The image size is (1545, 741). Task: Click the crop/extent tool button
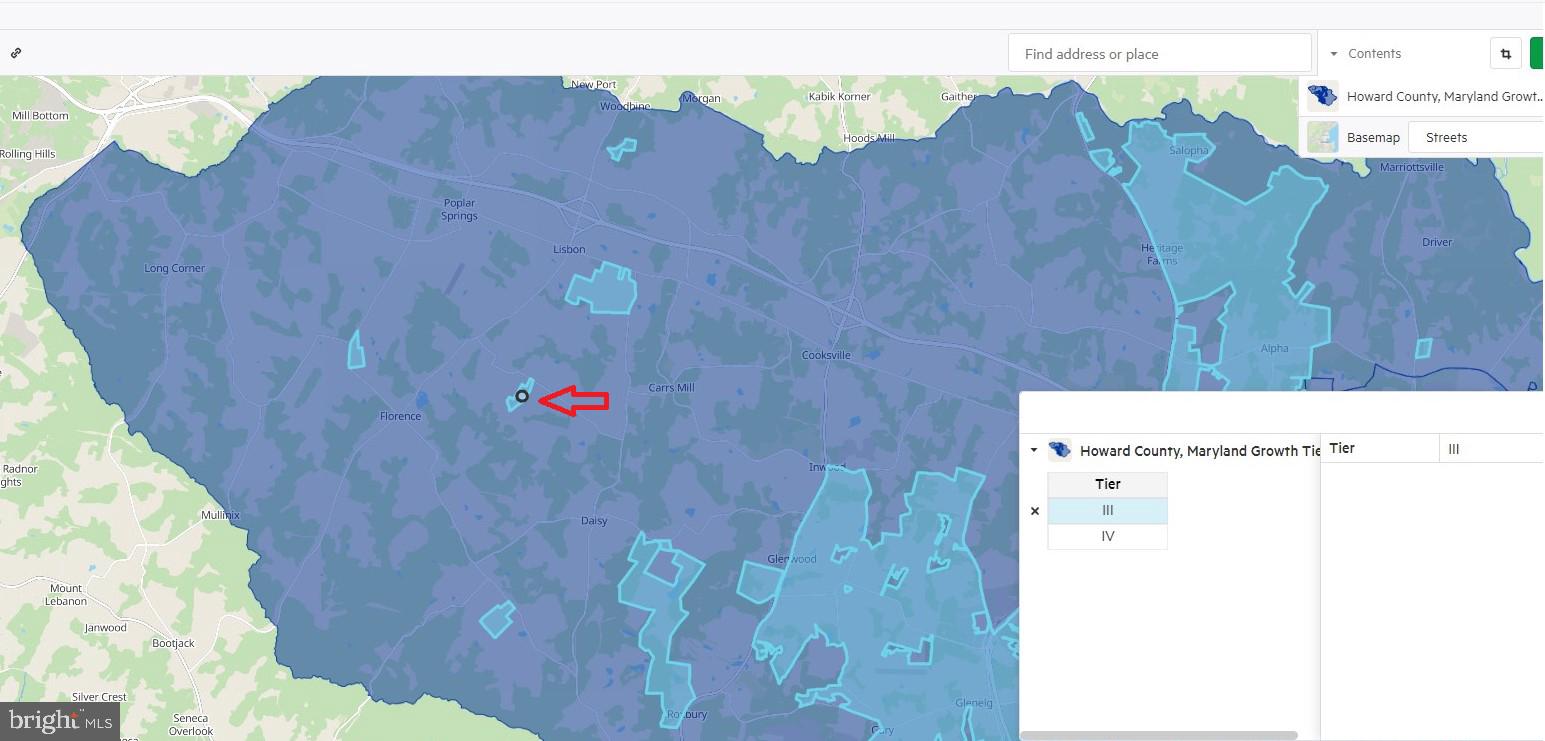click(1505, 54)
